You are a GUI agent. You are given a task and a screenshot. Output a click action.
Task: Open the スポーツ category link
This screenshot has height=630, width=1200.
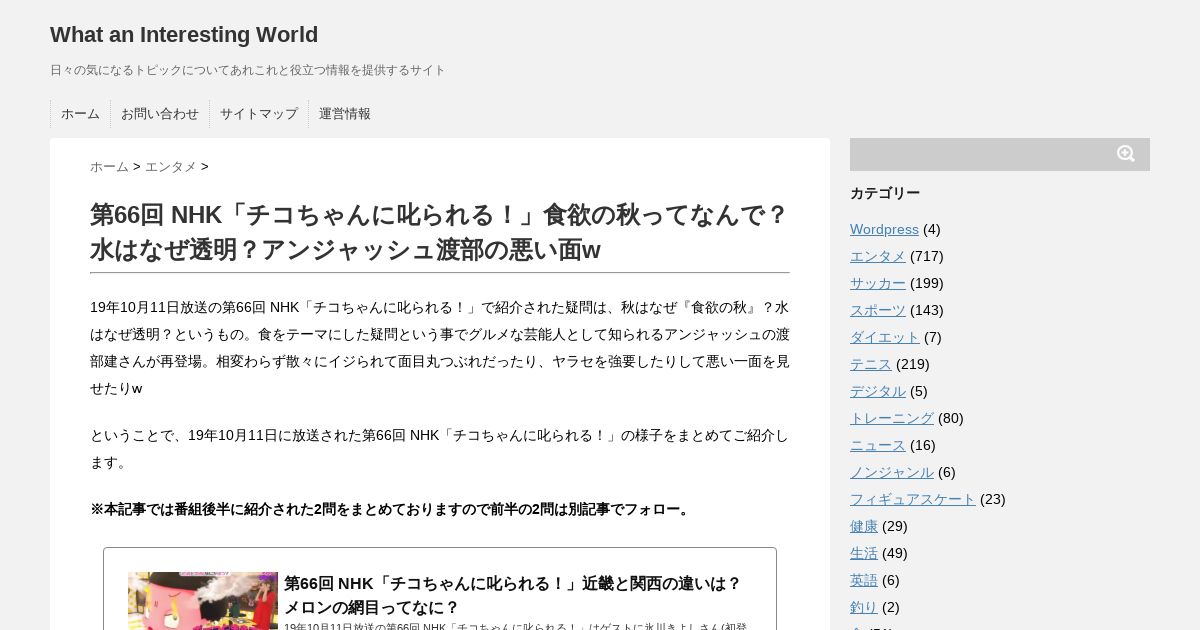[x=878, y=310]
